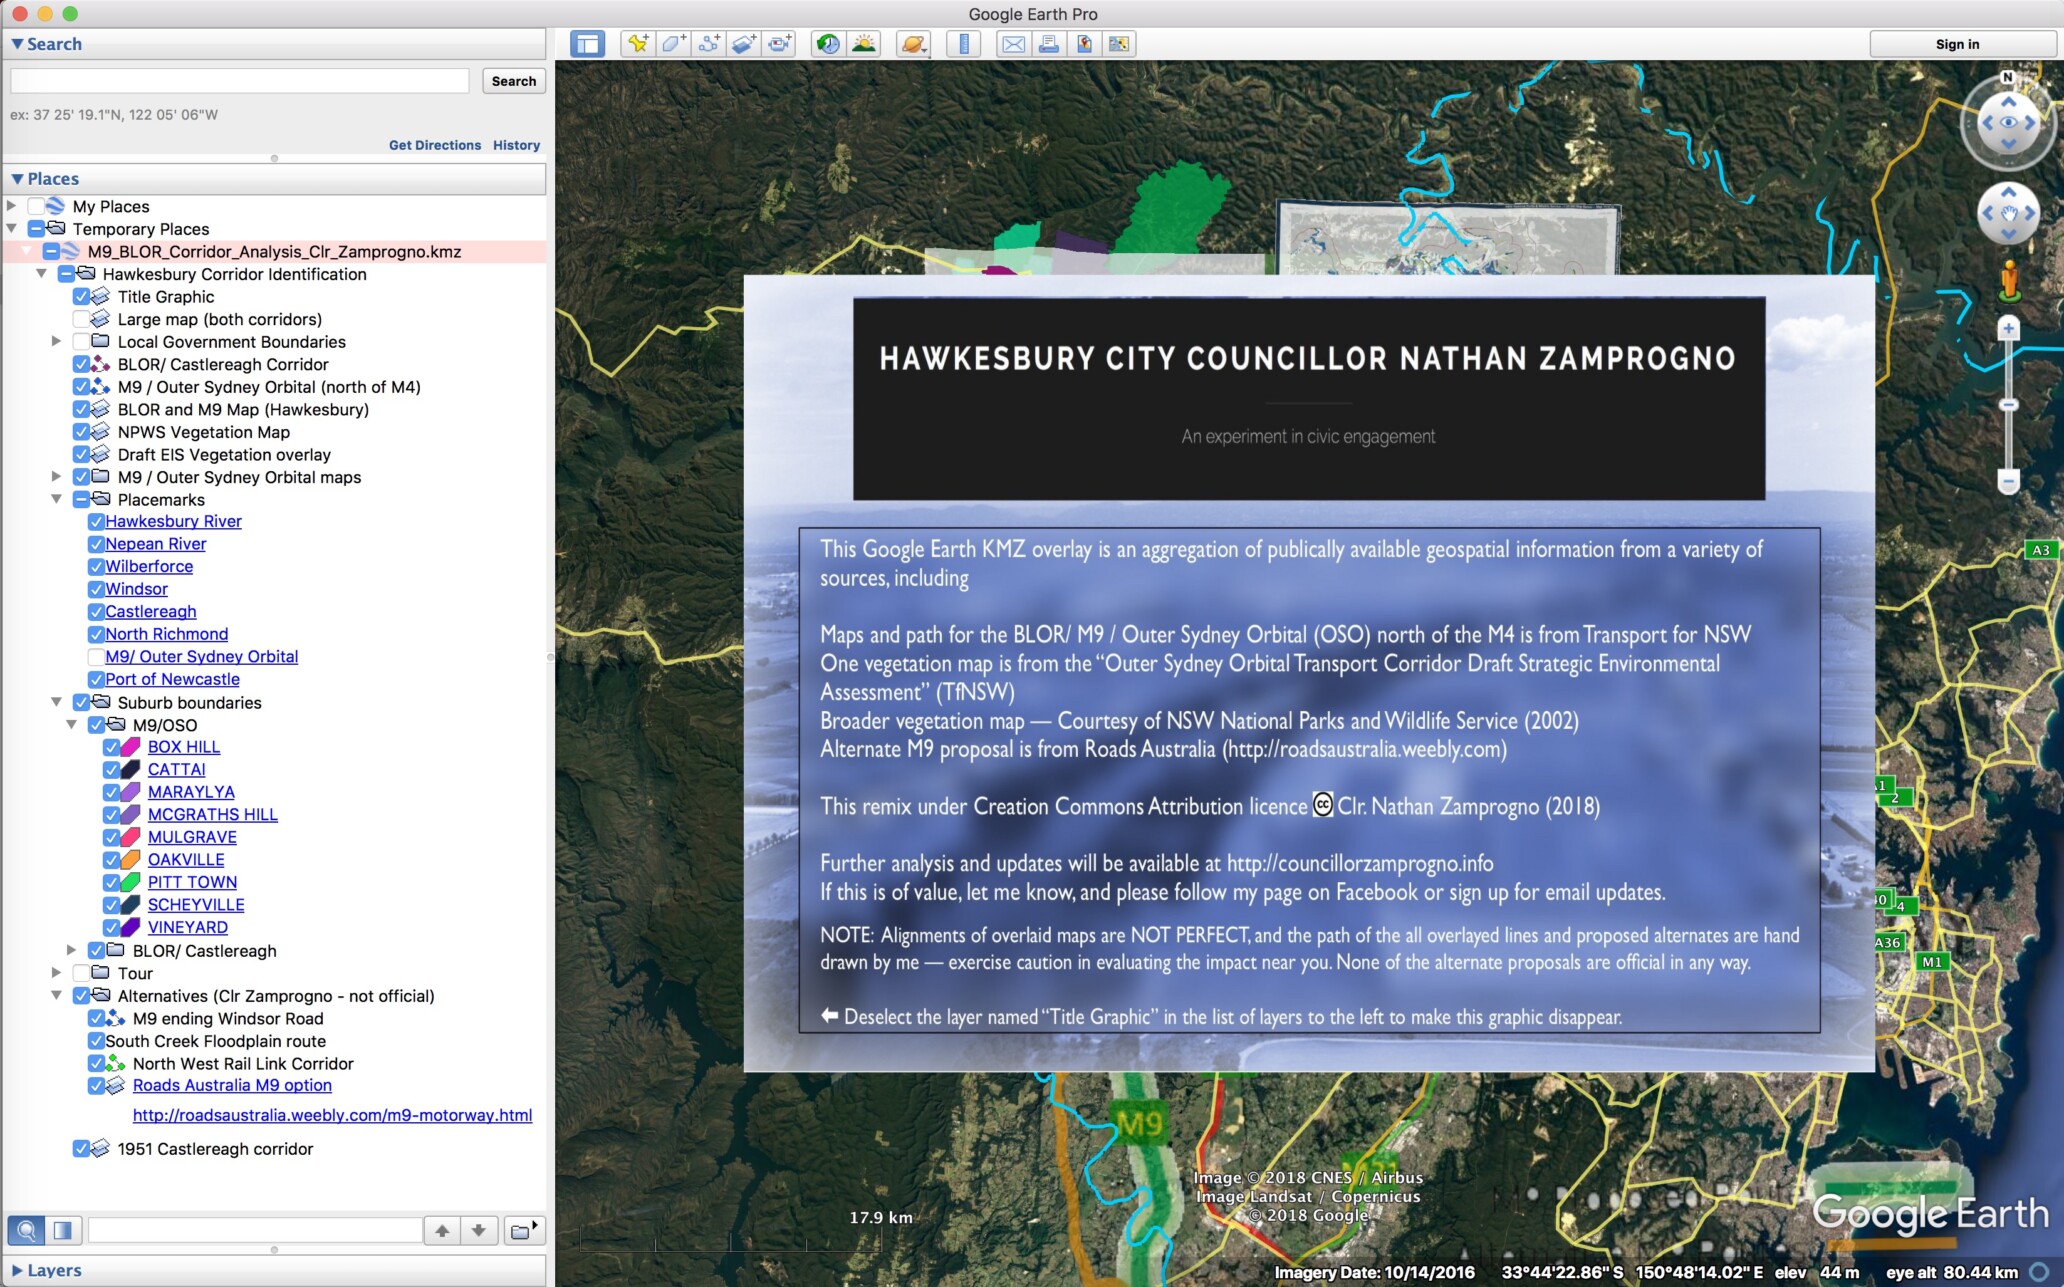Collapse the Places panel header
The width and height of the screenshot is (2064, 1287).
point(17,179)
